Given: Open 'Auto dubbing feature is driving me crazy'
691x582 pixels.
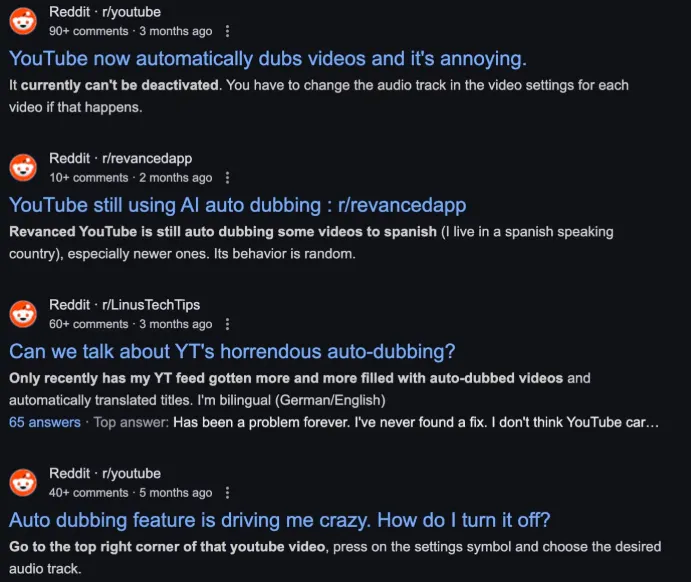Looking at the screenshot, I should tap(280, 520).
